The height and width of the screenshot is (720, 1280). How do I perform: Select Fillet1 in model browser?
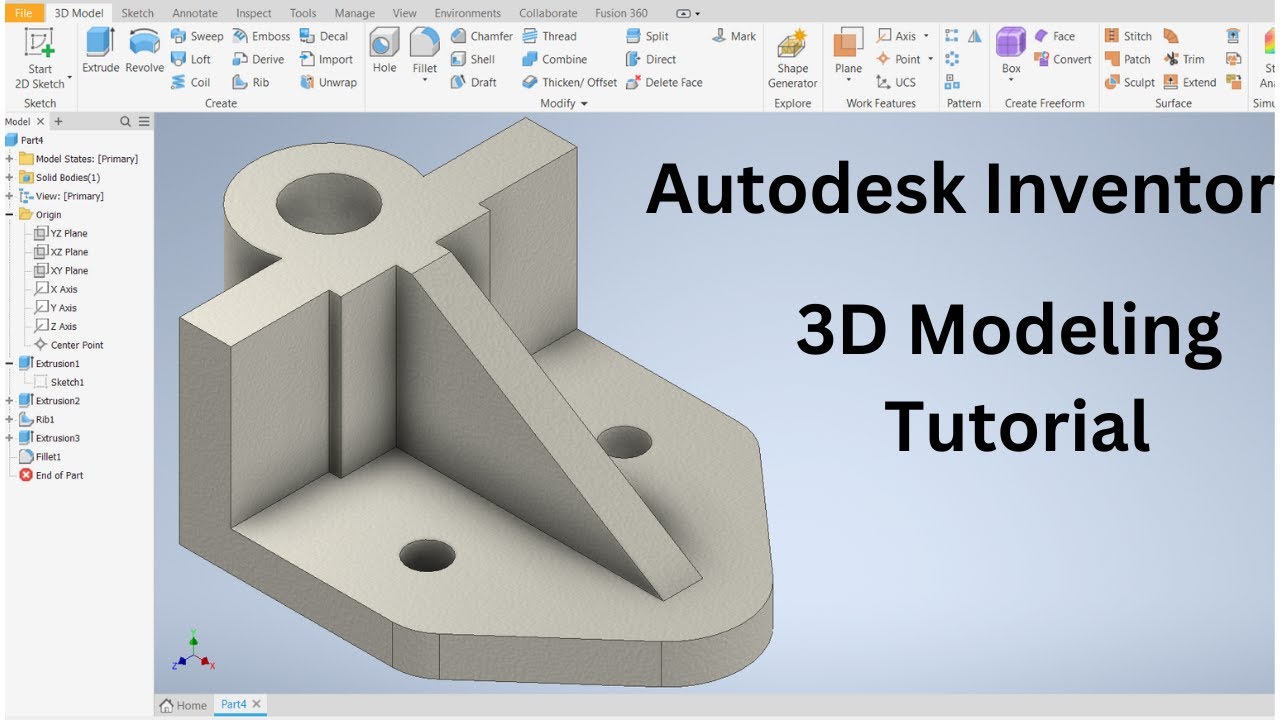(x=40, y=457)
